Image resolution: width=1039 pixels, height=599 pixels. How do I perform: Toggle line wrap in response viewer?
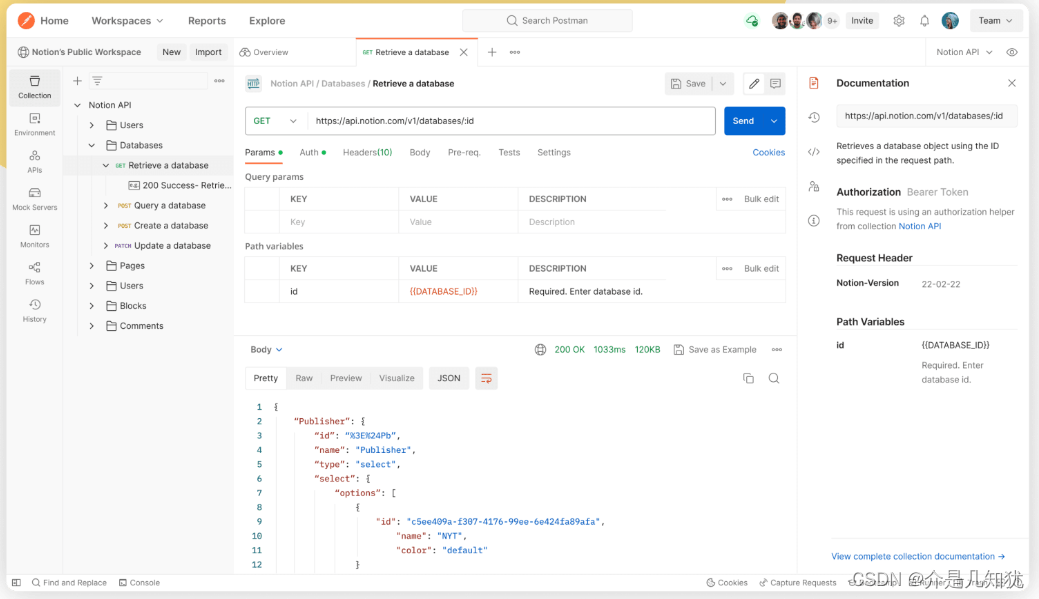click(486, 378)
